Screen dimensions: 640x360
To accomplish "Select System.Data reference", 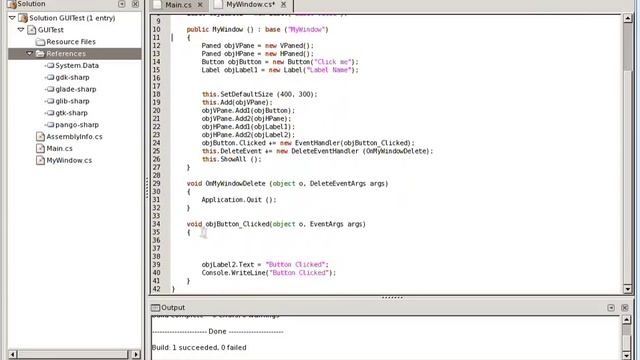I will click(77, 65).
